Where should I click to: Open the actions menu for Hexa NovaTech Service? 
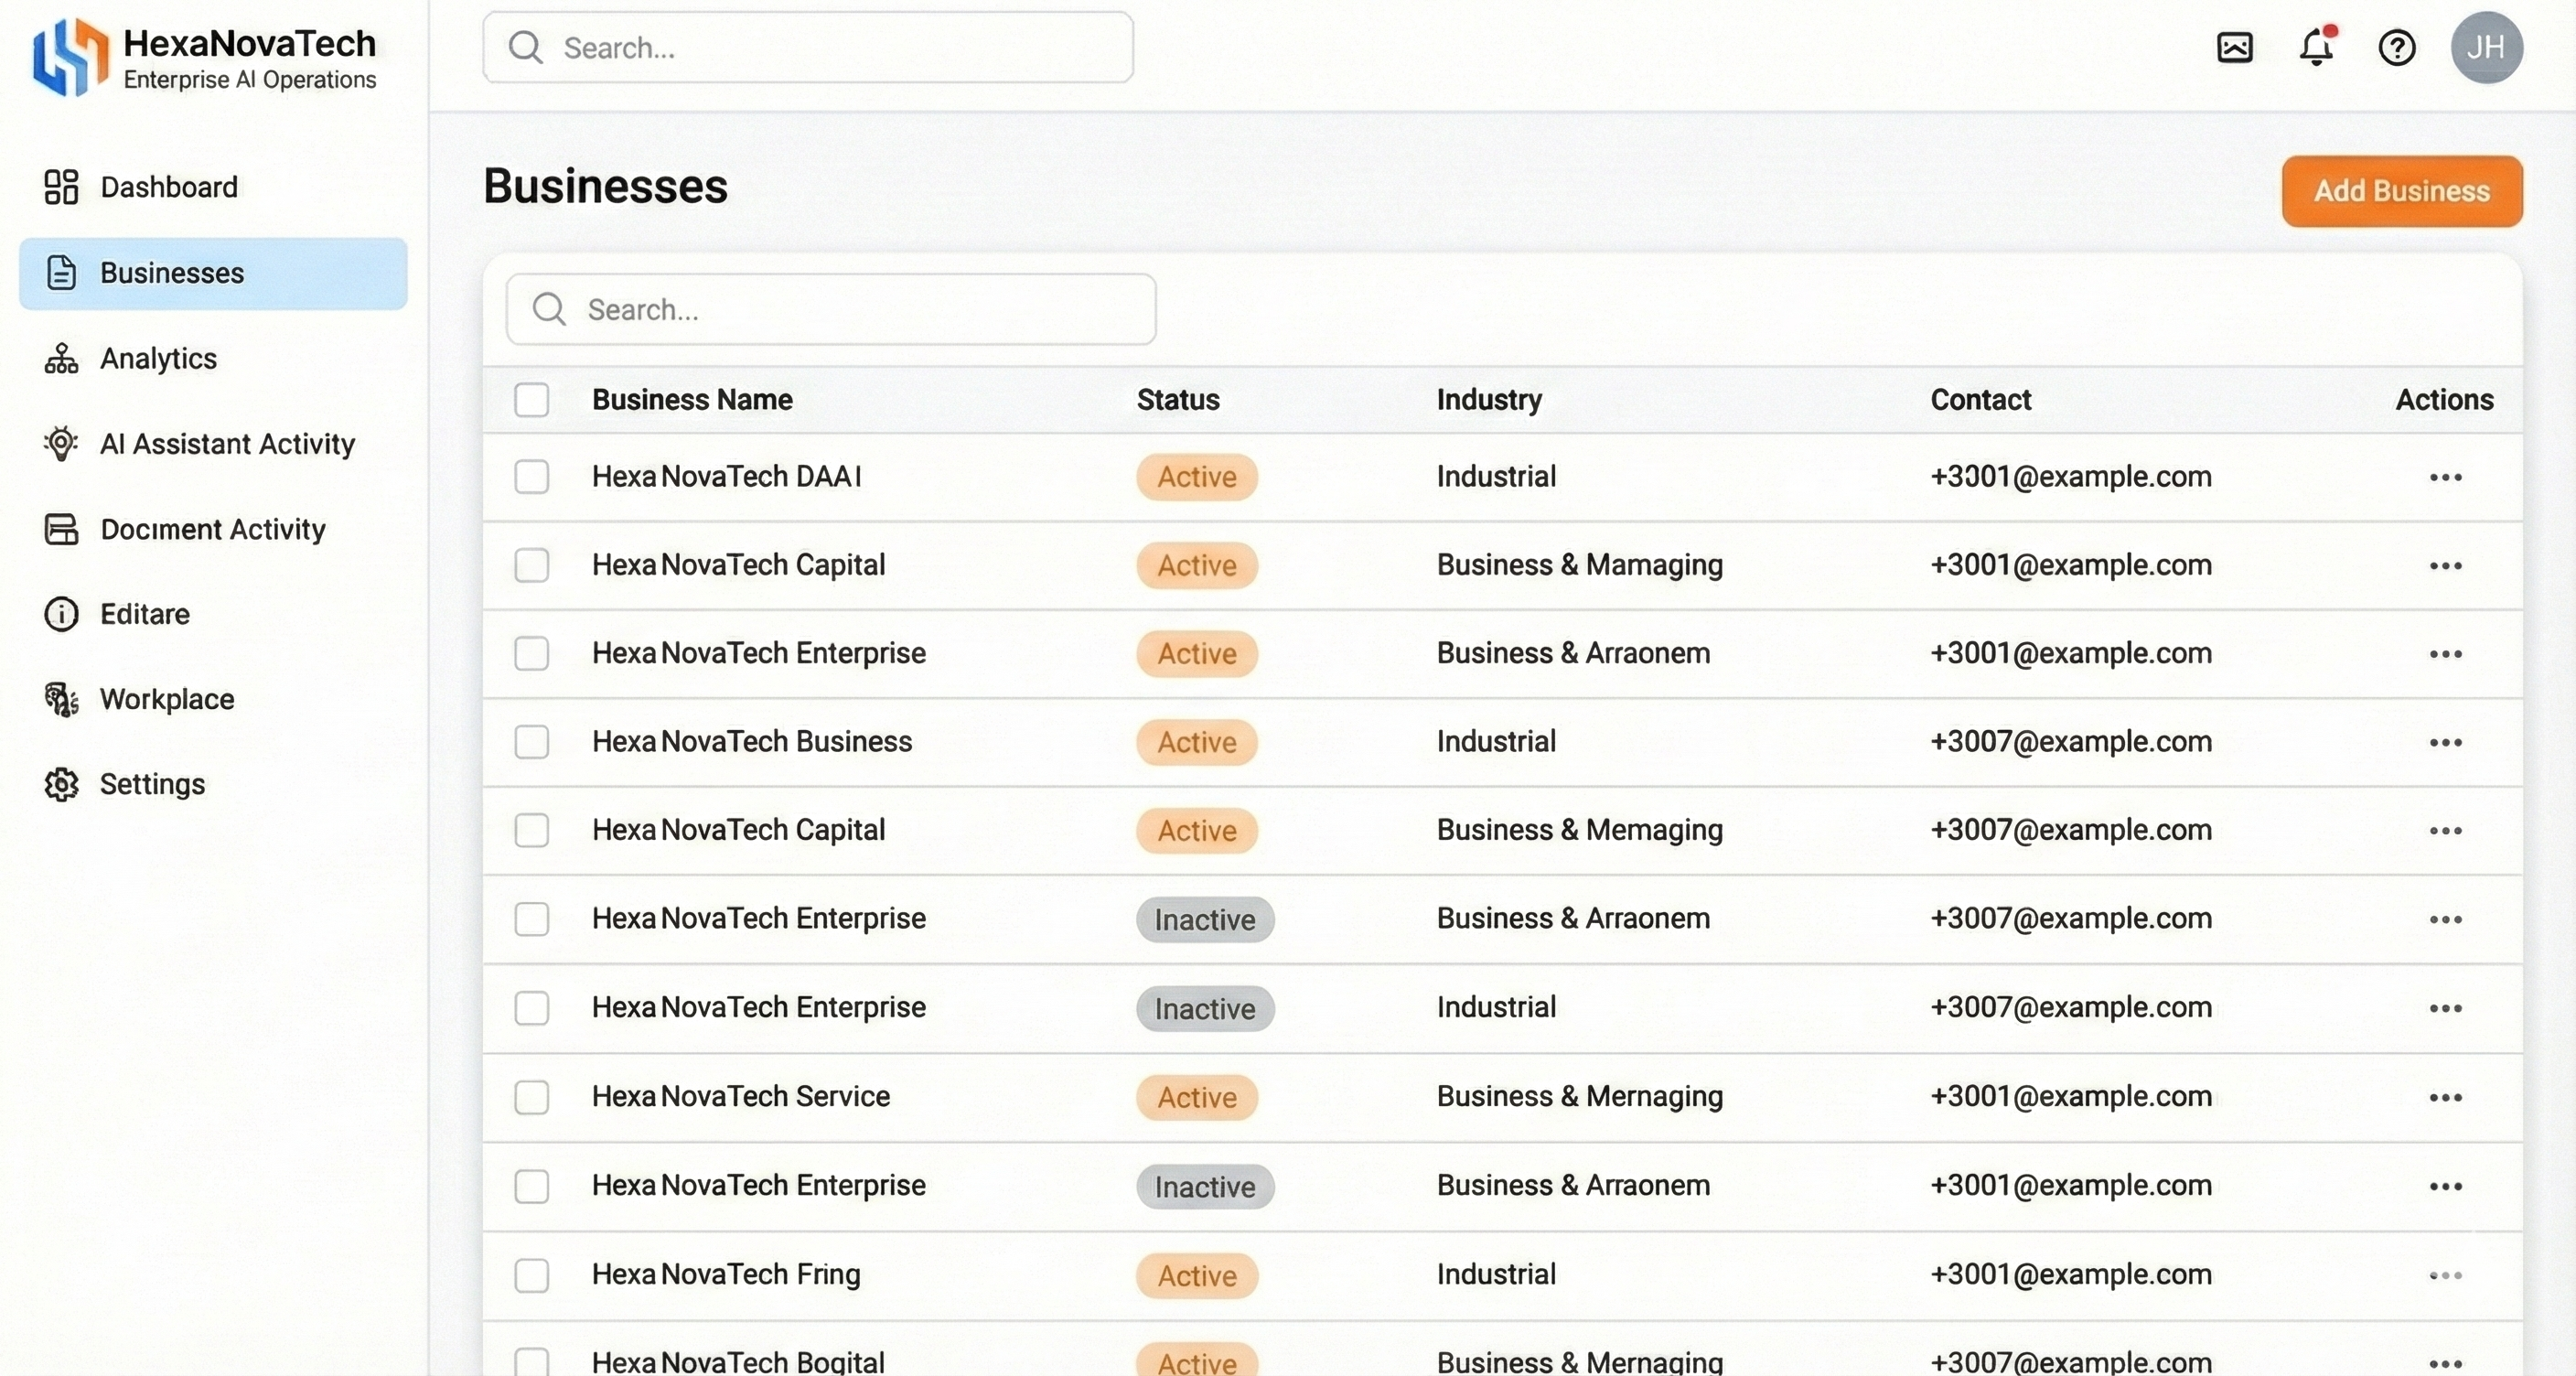point(2446,1097)
